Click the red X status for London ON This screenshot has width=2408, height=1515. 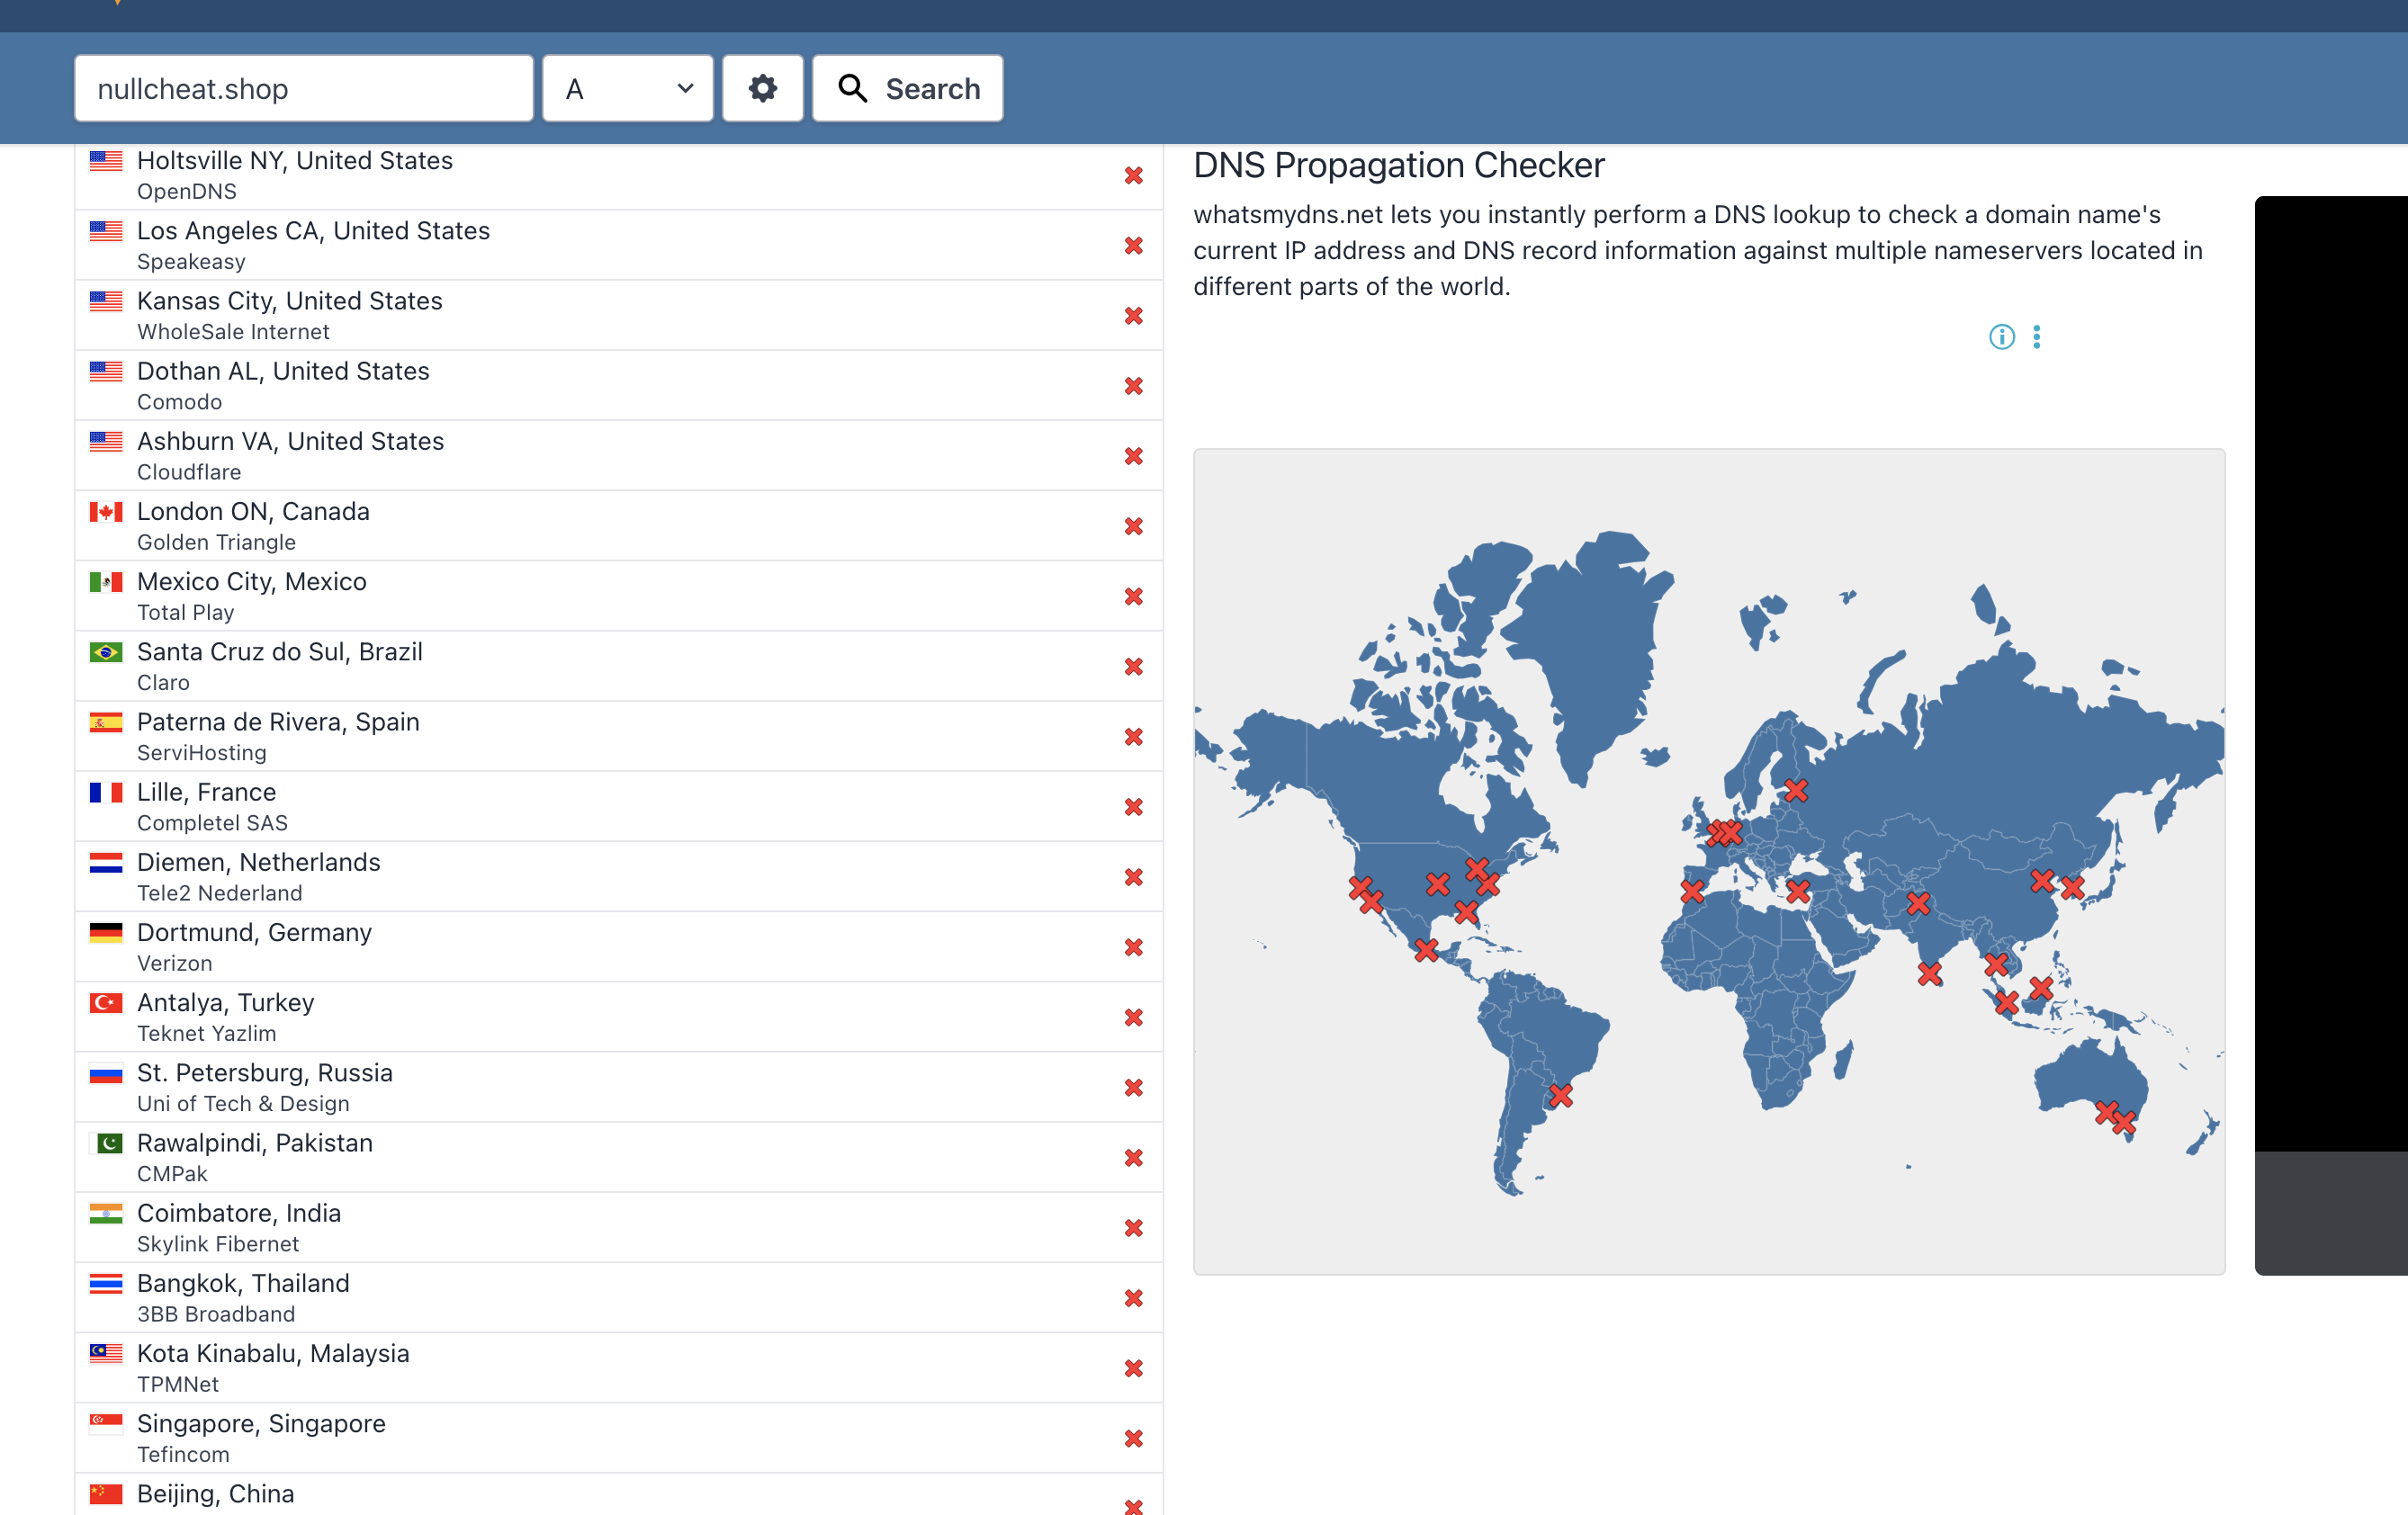1133,527
